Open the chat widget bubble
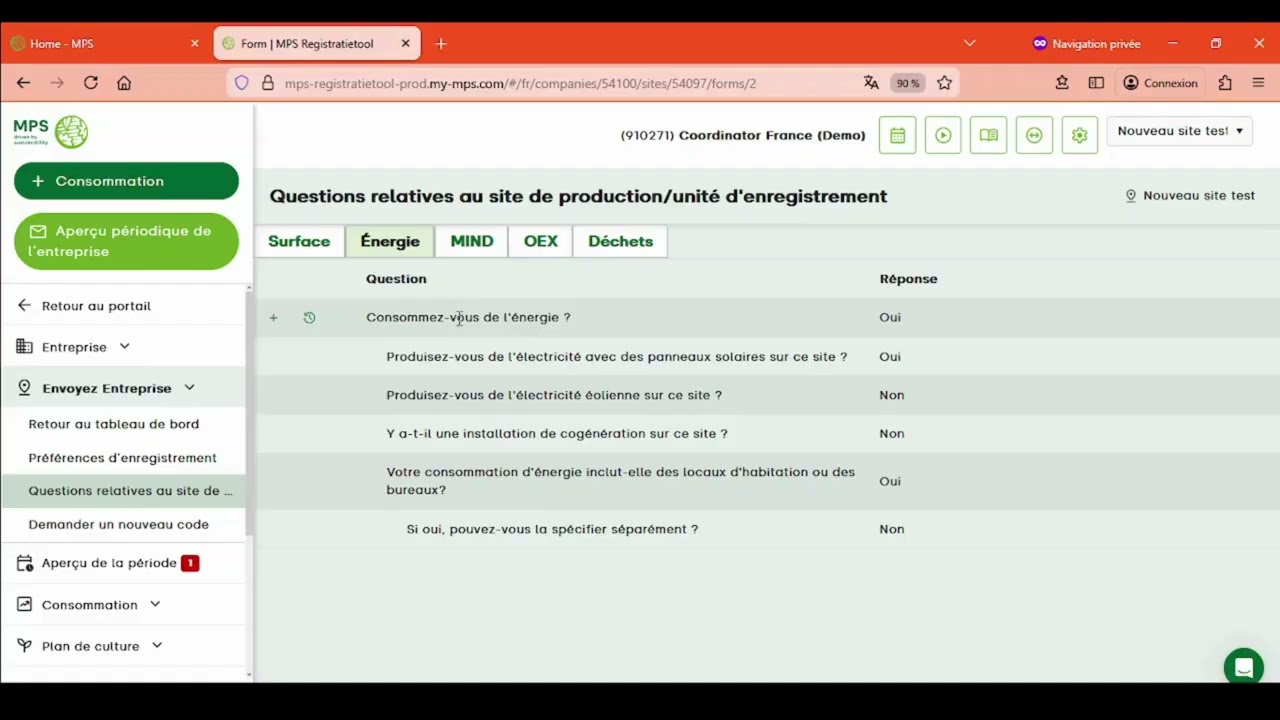The image size is (1280, 720). pos(1243,668)
